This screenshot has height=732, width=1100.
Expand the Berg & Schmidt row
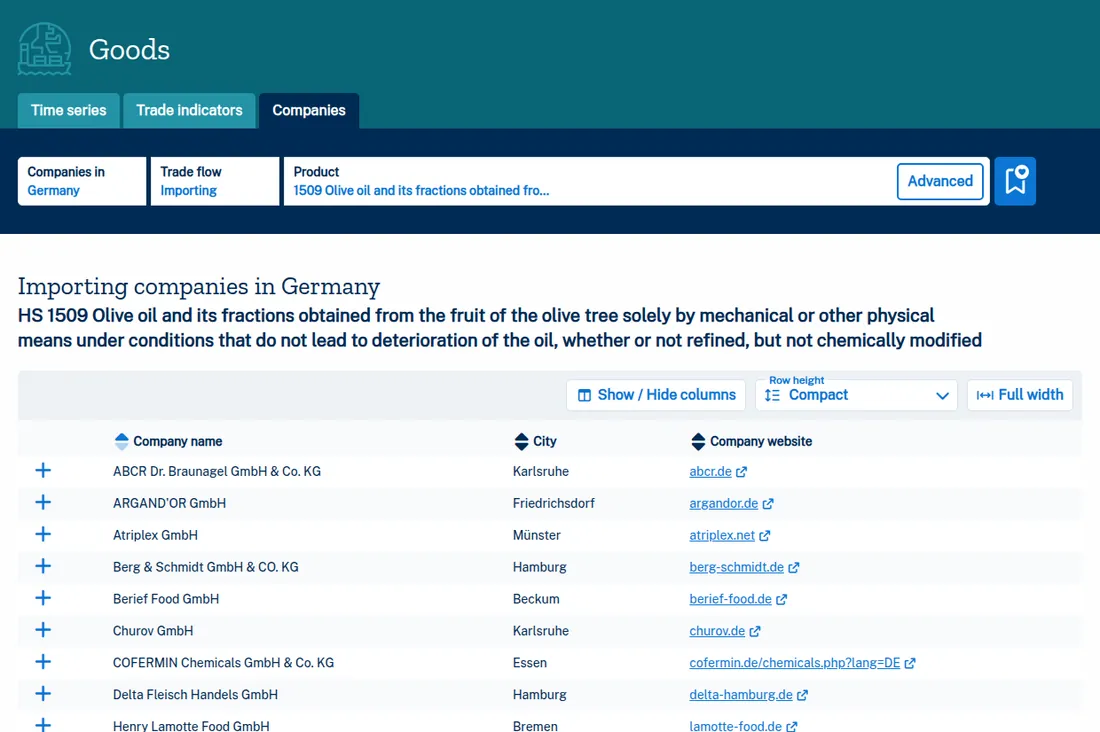point(43,566)
